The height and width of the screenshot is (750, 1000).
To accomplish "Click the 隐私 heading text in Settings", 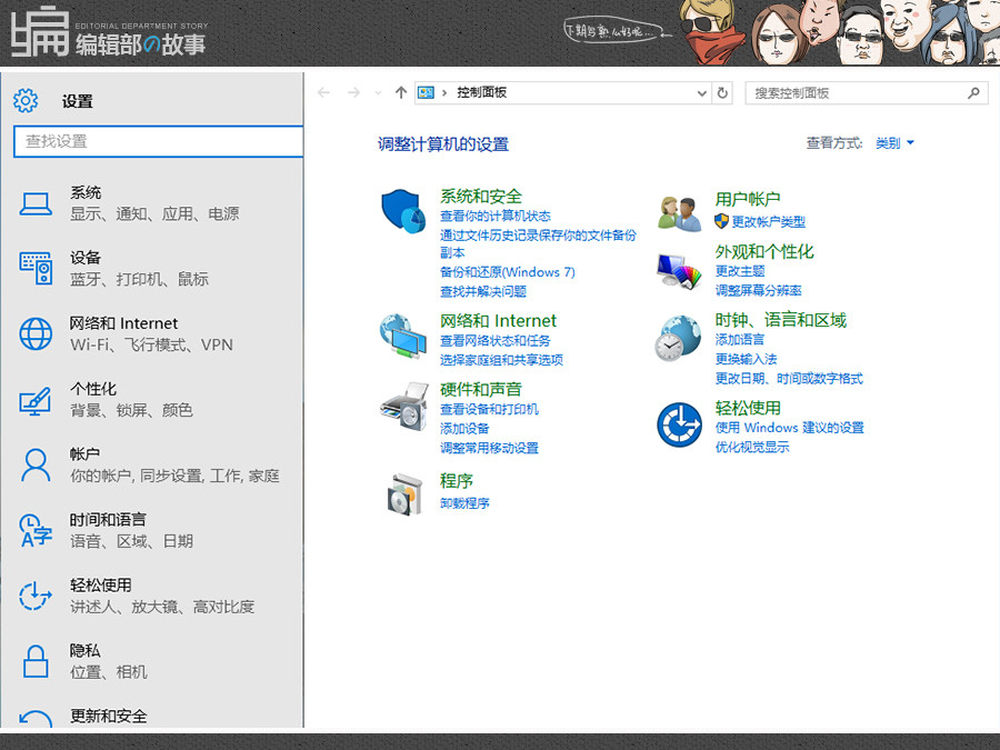I will tap(85, 651).
